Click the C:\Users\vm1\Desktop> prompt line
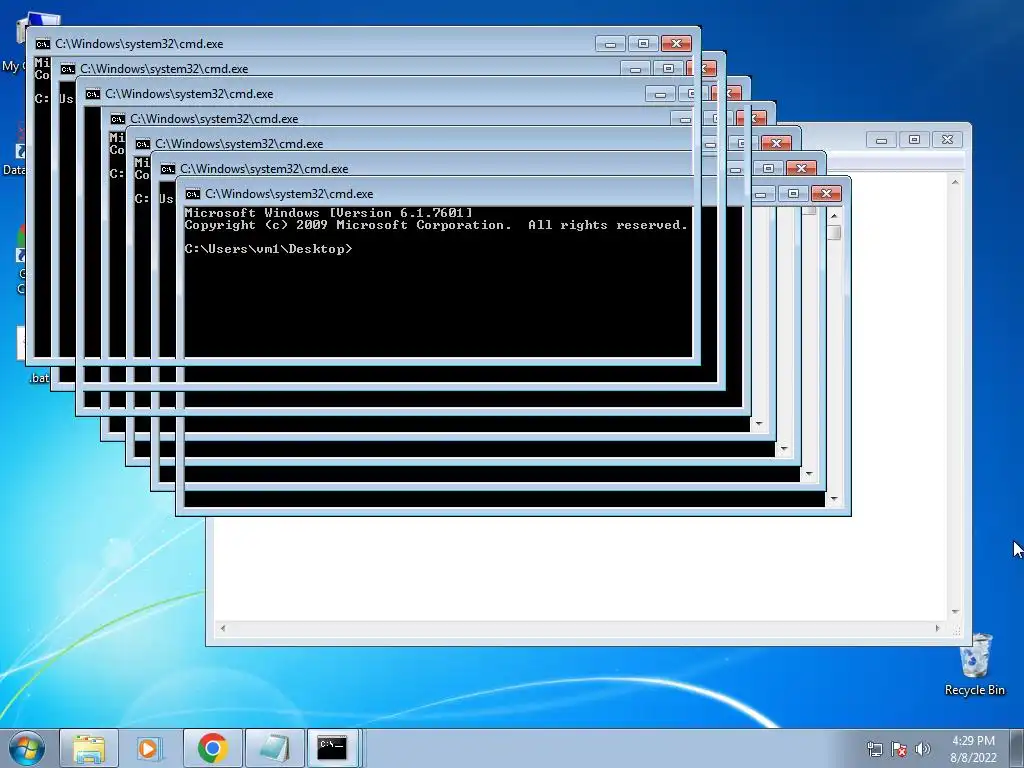This screenshot has width=1024, height=768. click(268, 249)
